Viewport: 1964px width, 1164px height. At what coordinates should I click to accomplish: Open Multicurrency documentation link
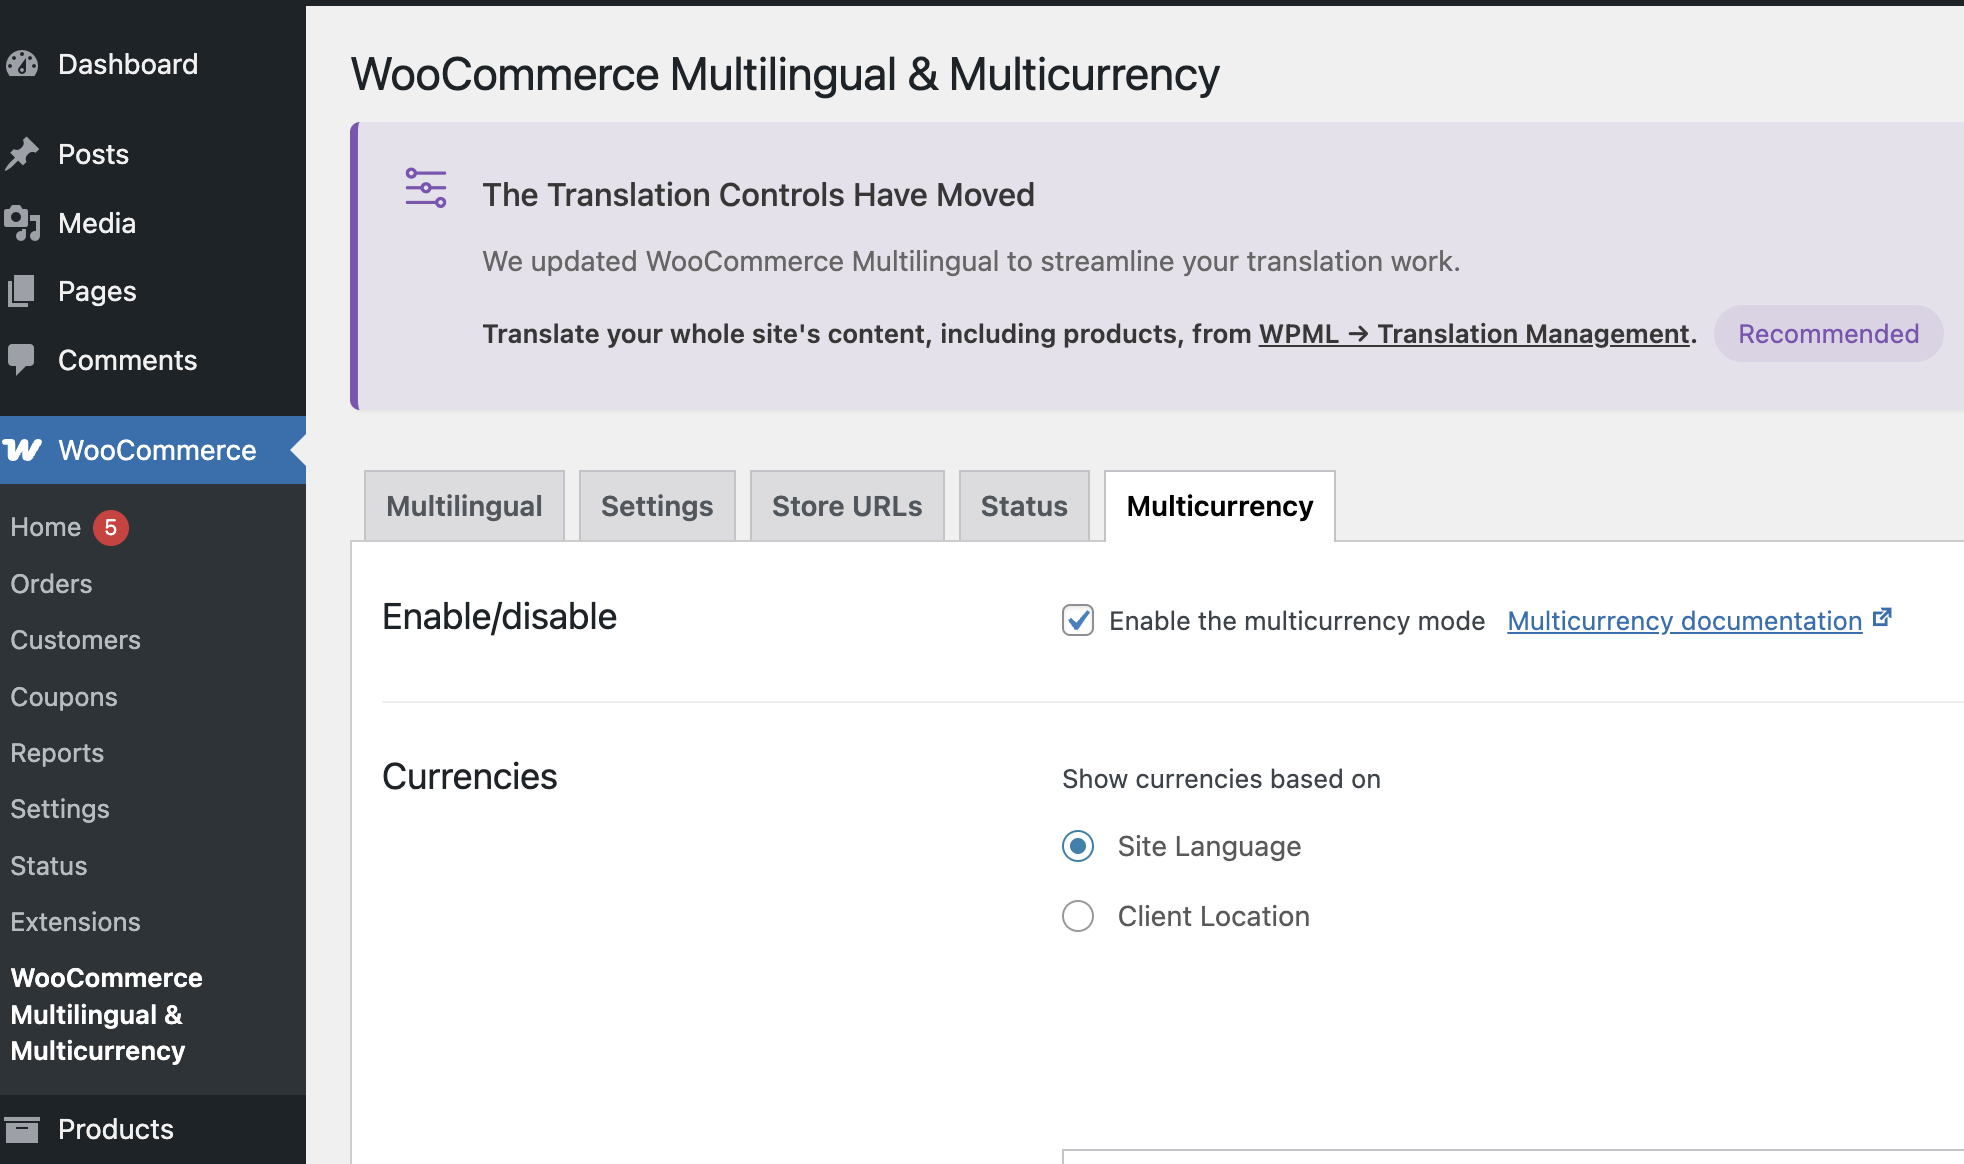pos(1685,621)
